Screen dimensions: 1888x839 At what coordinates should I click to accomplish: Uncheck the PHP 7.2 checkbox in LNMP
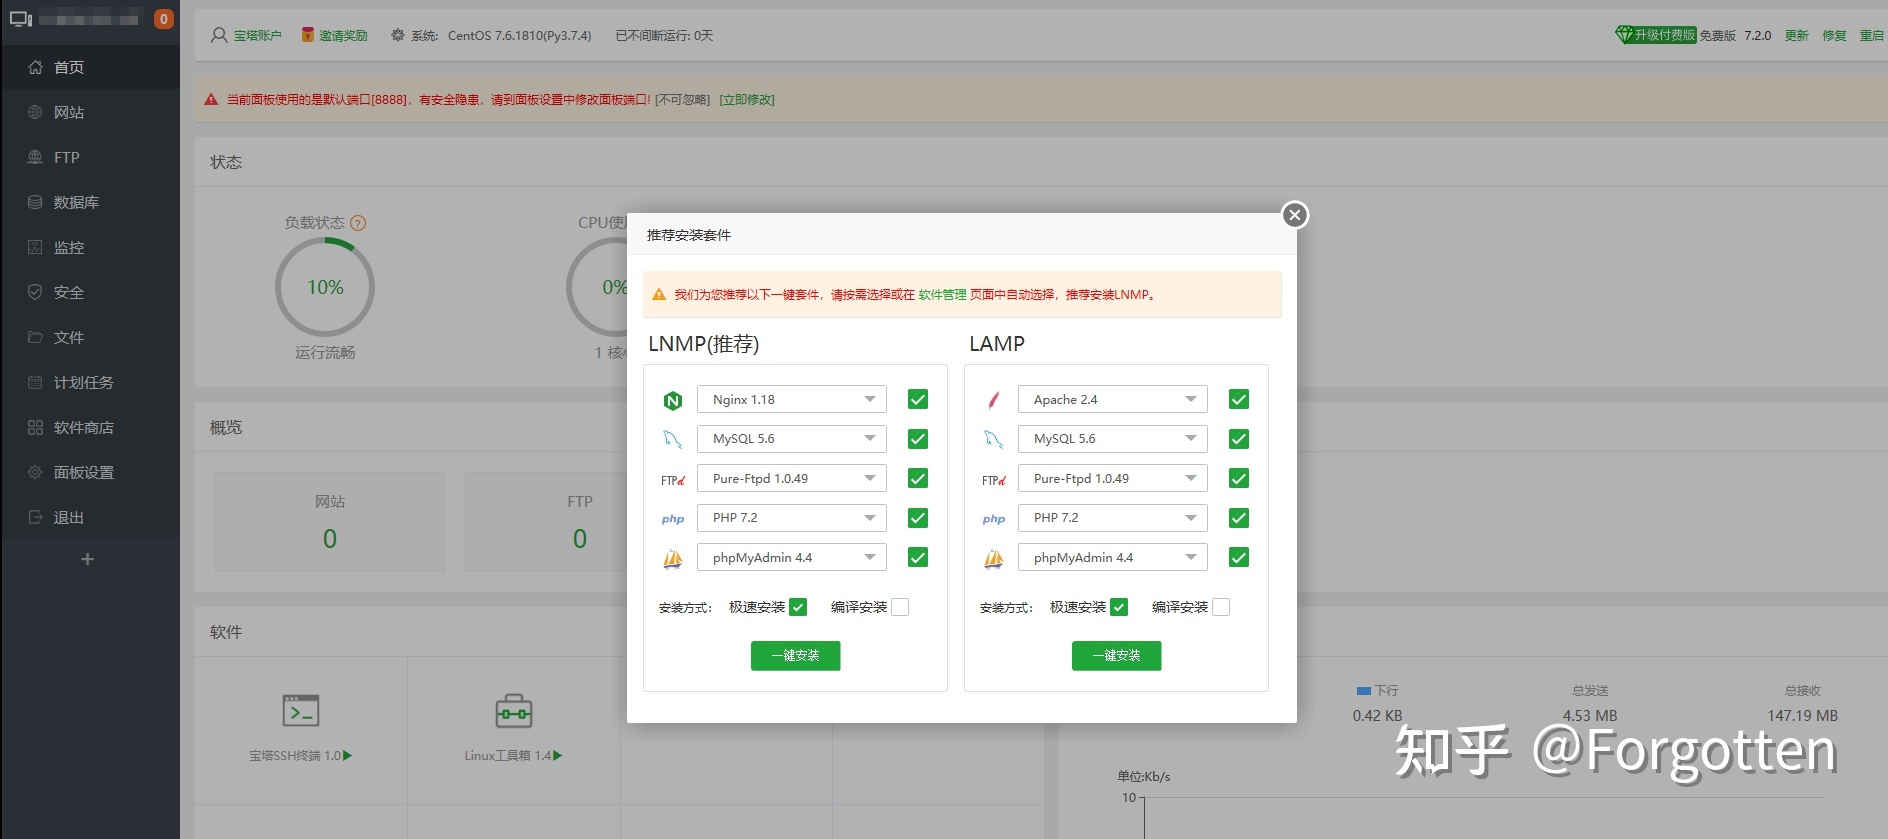tap(918, 518)
